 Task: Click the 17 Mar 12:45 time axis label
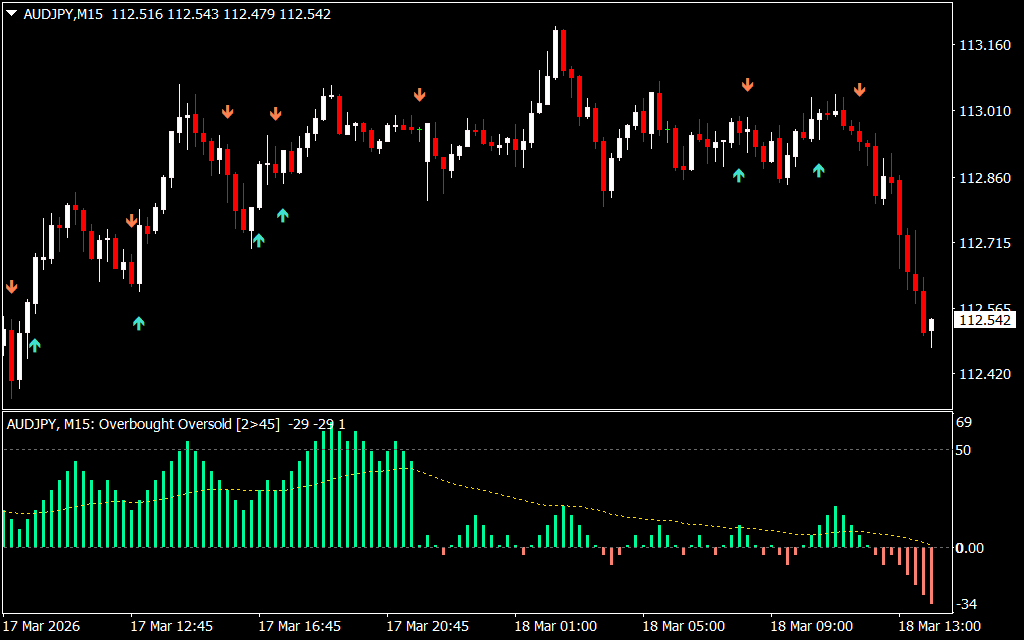pos(171,627)
